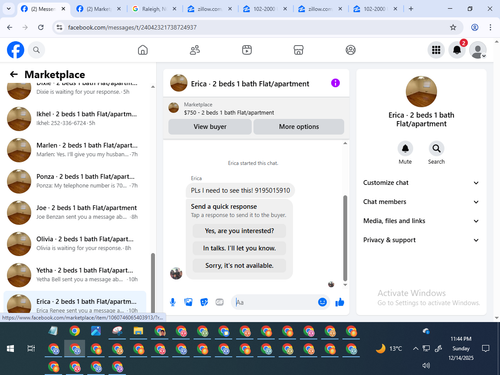Open the Windows Start menu
The width and height of the screenshot is (500, 375).
pyautogui.click(x=10, y=349)
